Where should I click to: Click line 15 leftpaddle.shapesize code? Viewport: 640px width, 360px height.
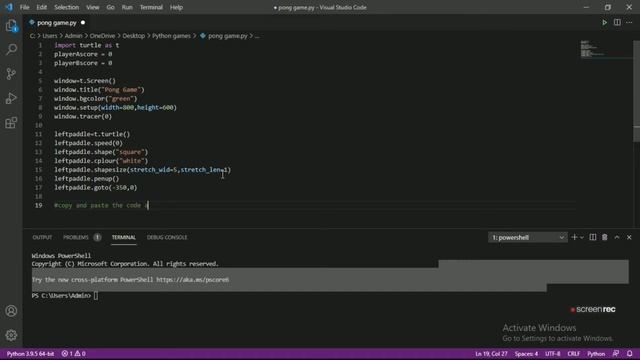click(142, 170)
